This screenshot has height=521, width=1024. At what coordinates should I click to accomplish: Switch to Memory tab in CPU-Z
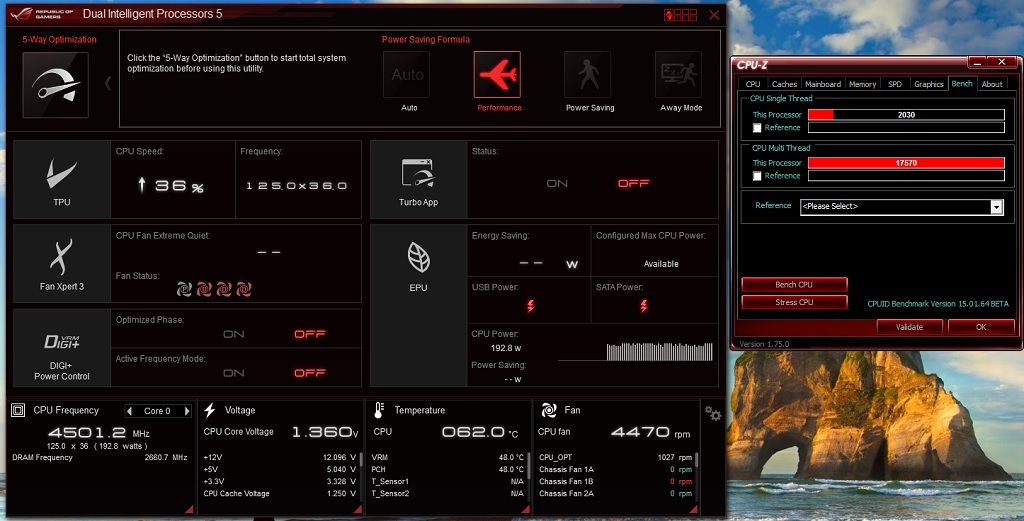click(862, 84)
